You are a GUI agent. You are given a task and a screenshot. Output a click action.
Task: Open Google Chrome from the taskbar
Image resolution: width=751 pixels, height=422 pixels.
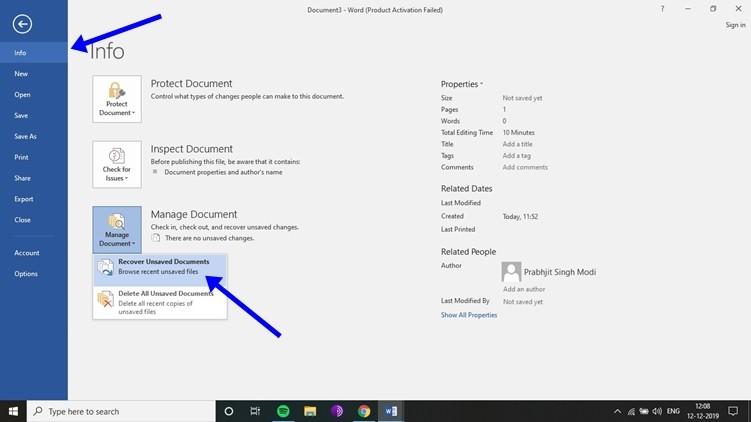tap(364, 411)
